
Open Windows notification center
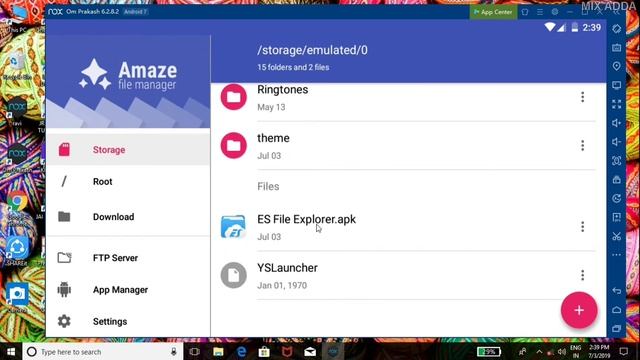click(x=624, y=351)
